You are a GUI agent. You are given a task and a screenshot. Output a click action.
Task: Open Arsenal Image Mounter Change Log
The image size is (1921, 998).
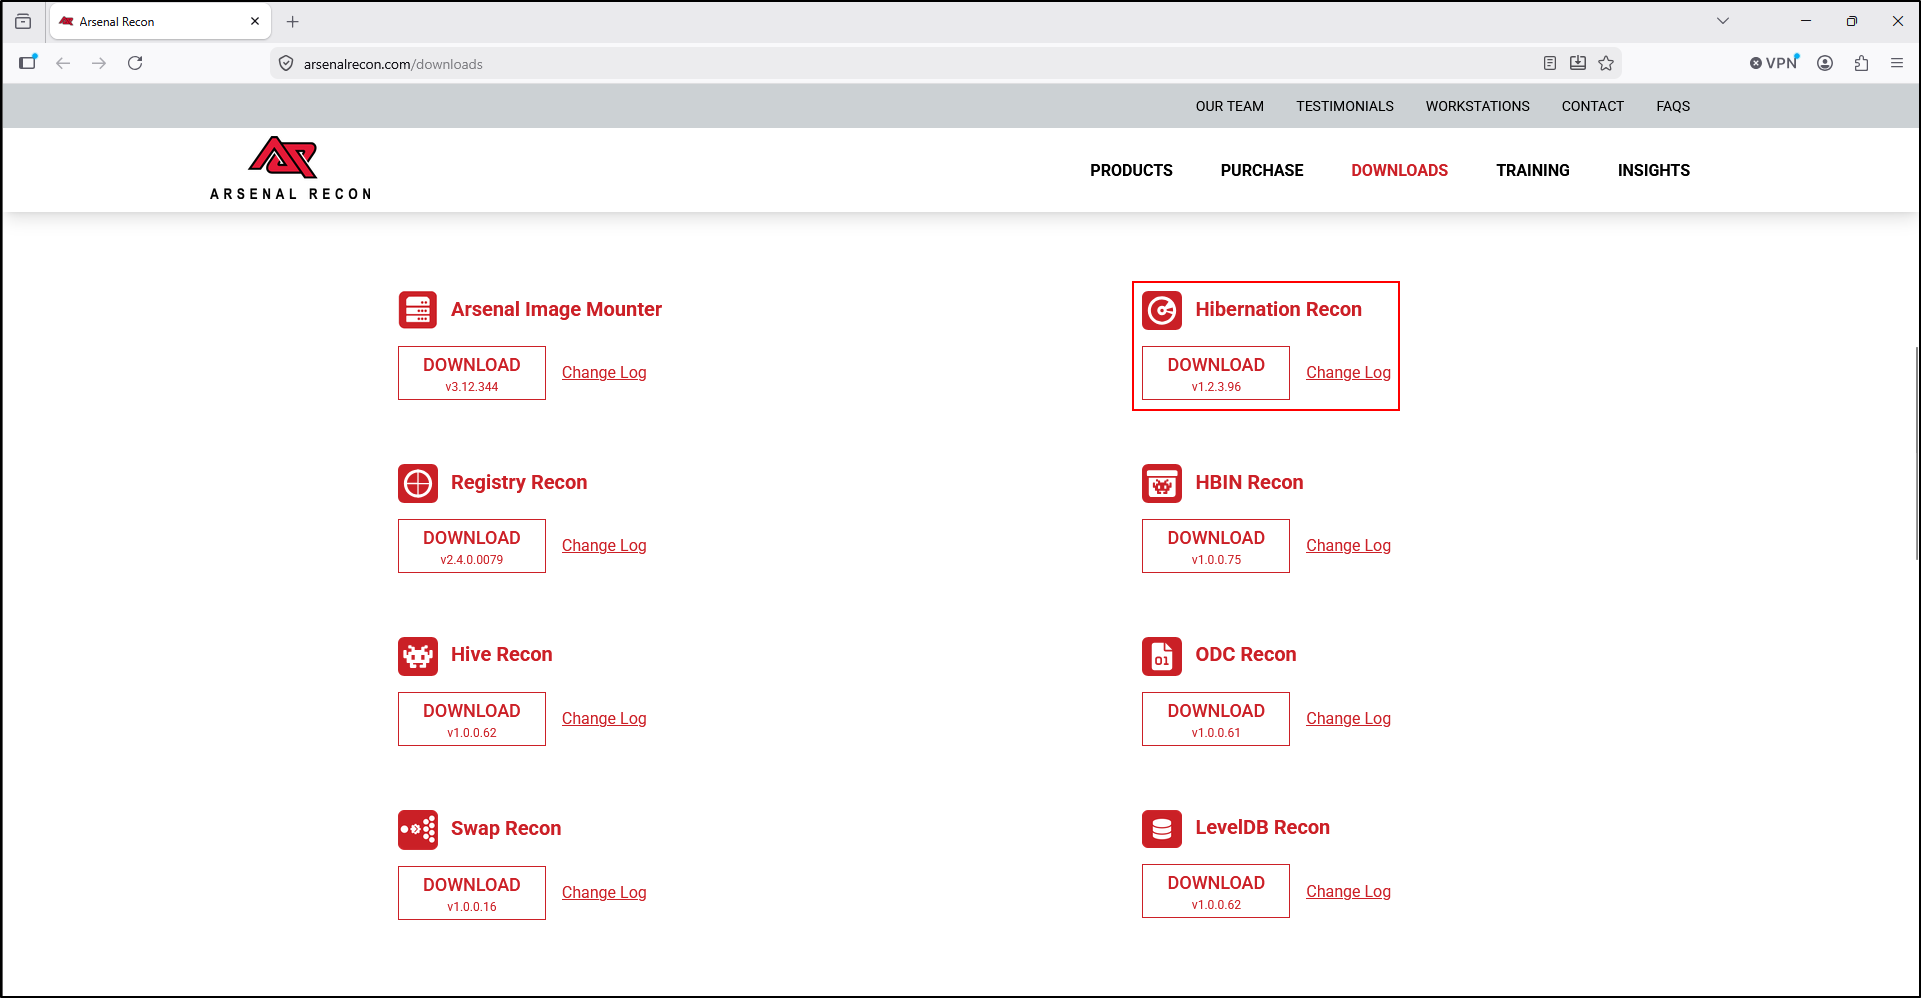(x=604, y=372)
